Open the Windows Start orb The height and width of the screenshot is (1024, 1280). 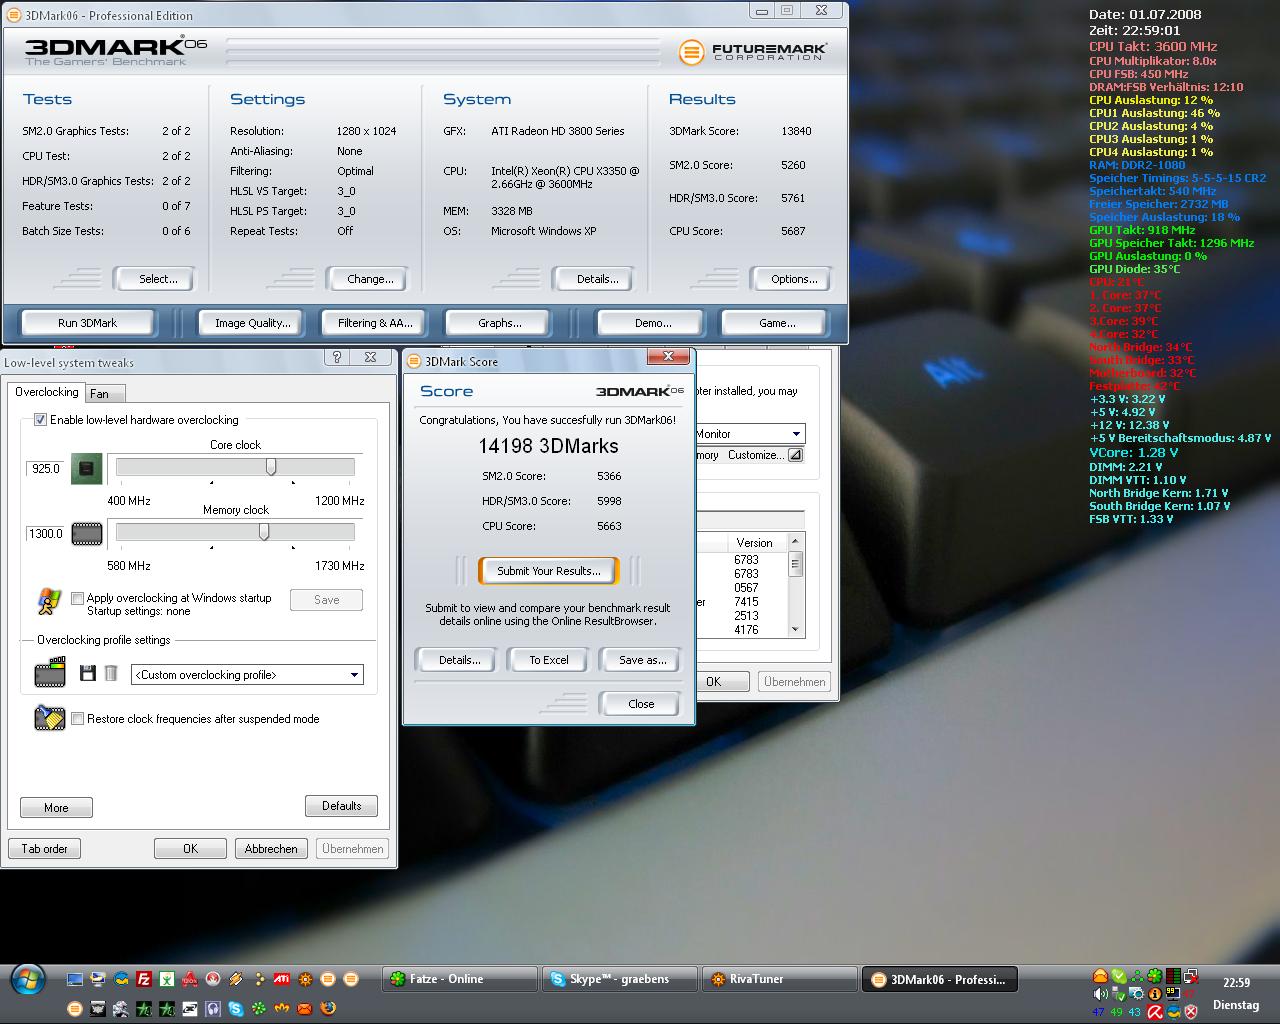(28, 980)
